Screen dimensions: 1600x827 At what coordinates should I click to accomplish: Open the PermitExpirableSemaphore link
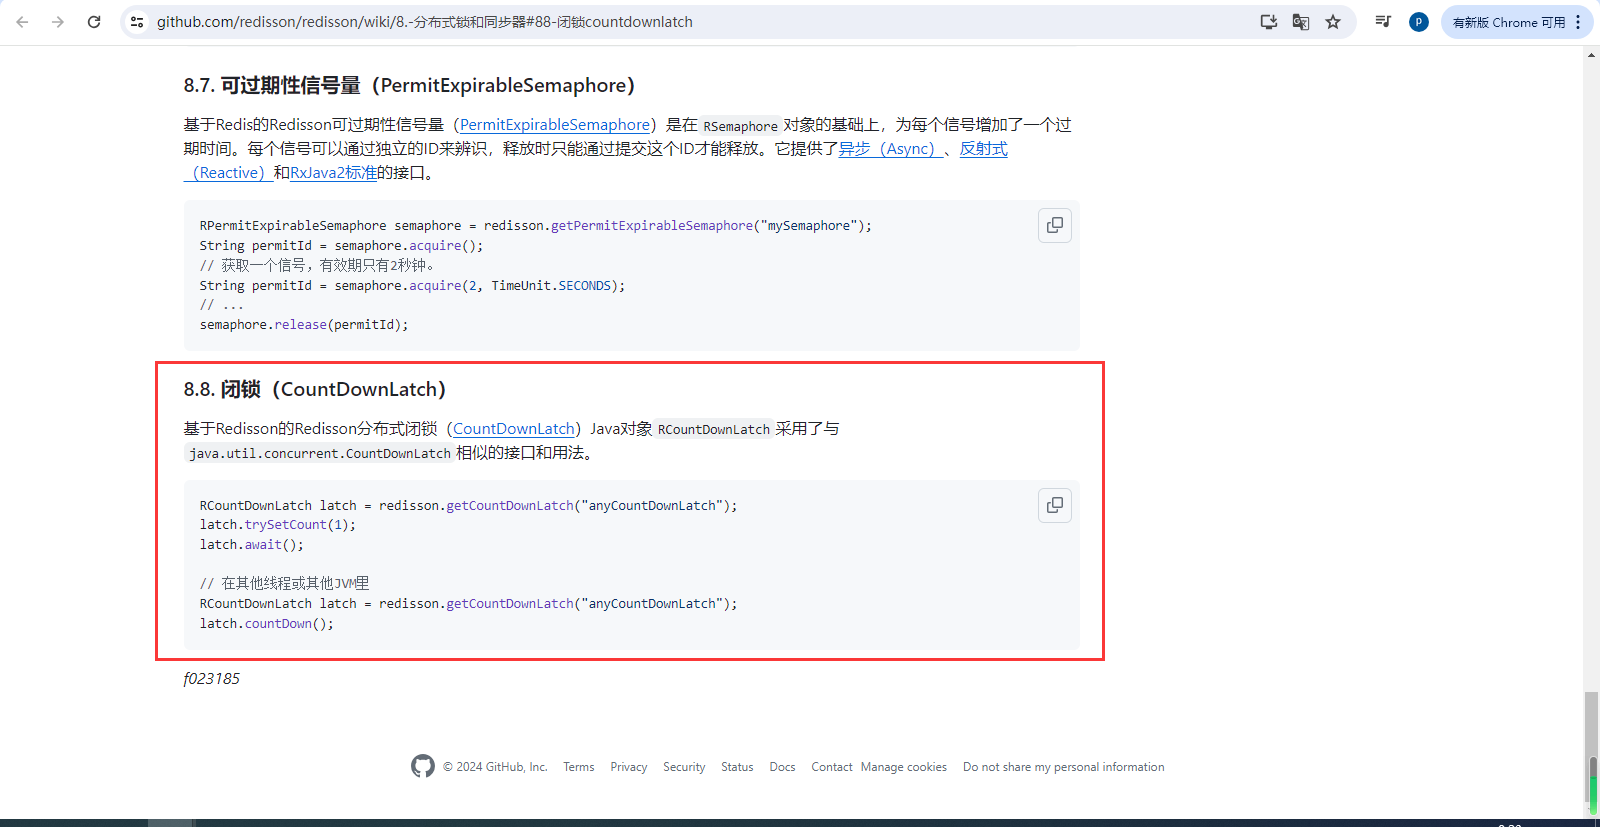pos(555,125)
